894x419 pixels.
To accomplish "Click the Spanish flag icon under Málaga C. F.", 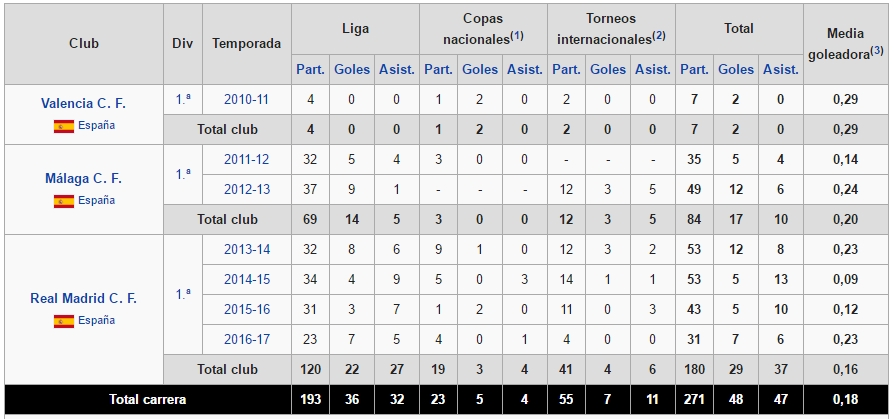I will pos(64,201).
